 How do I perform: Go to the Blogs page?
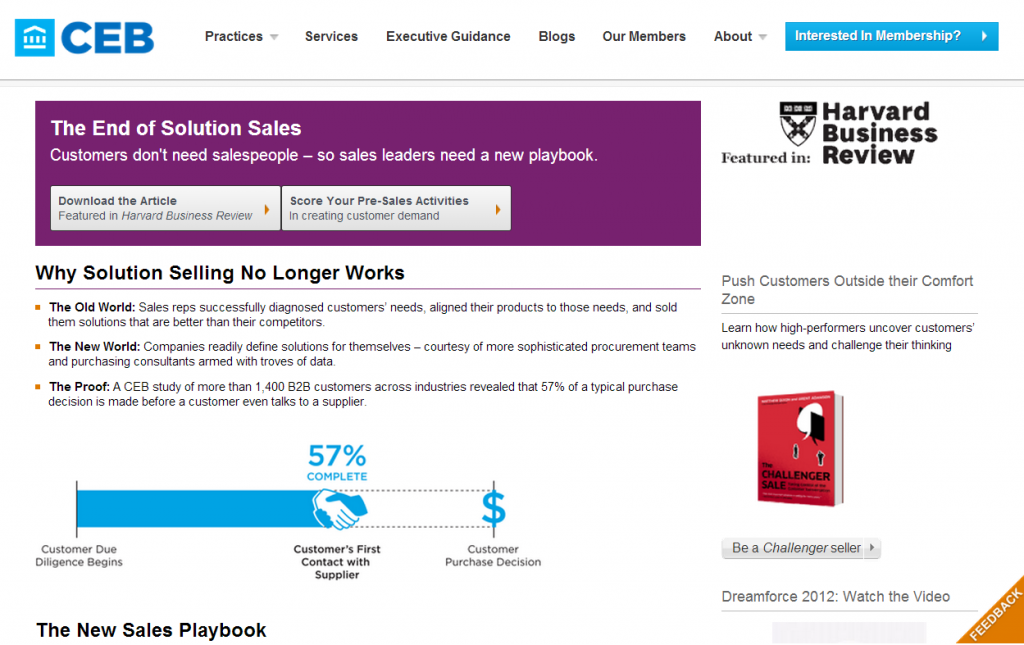(x=556, y=37)
